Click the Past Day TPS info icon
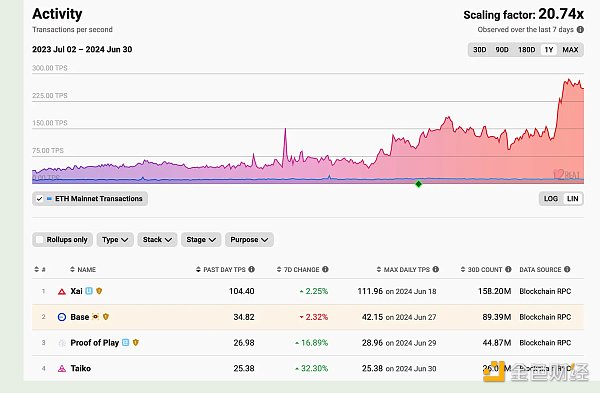Image resolution: width=600 pixels, height=393 pixels. [x=251, y=269]
